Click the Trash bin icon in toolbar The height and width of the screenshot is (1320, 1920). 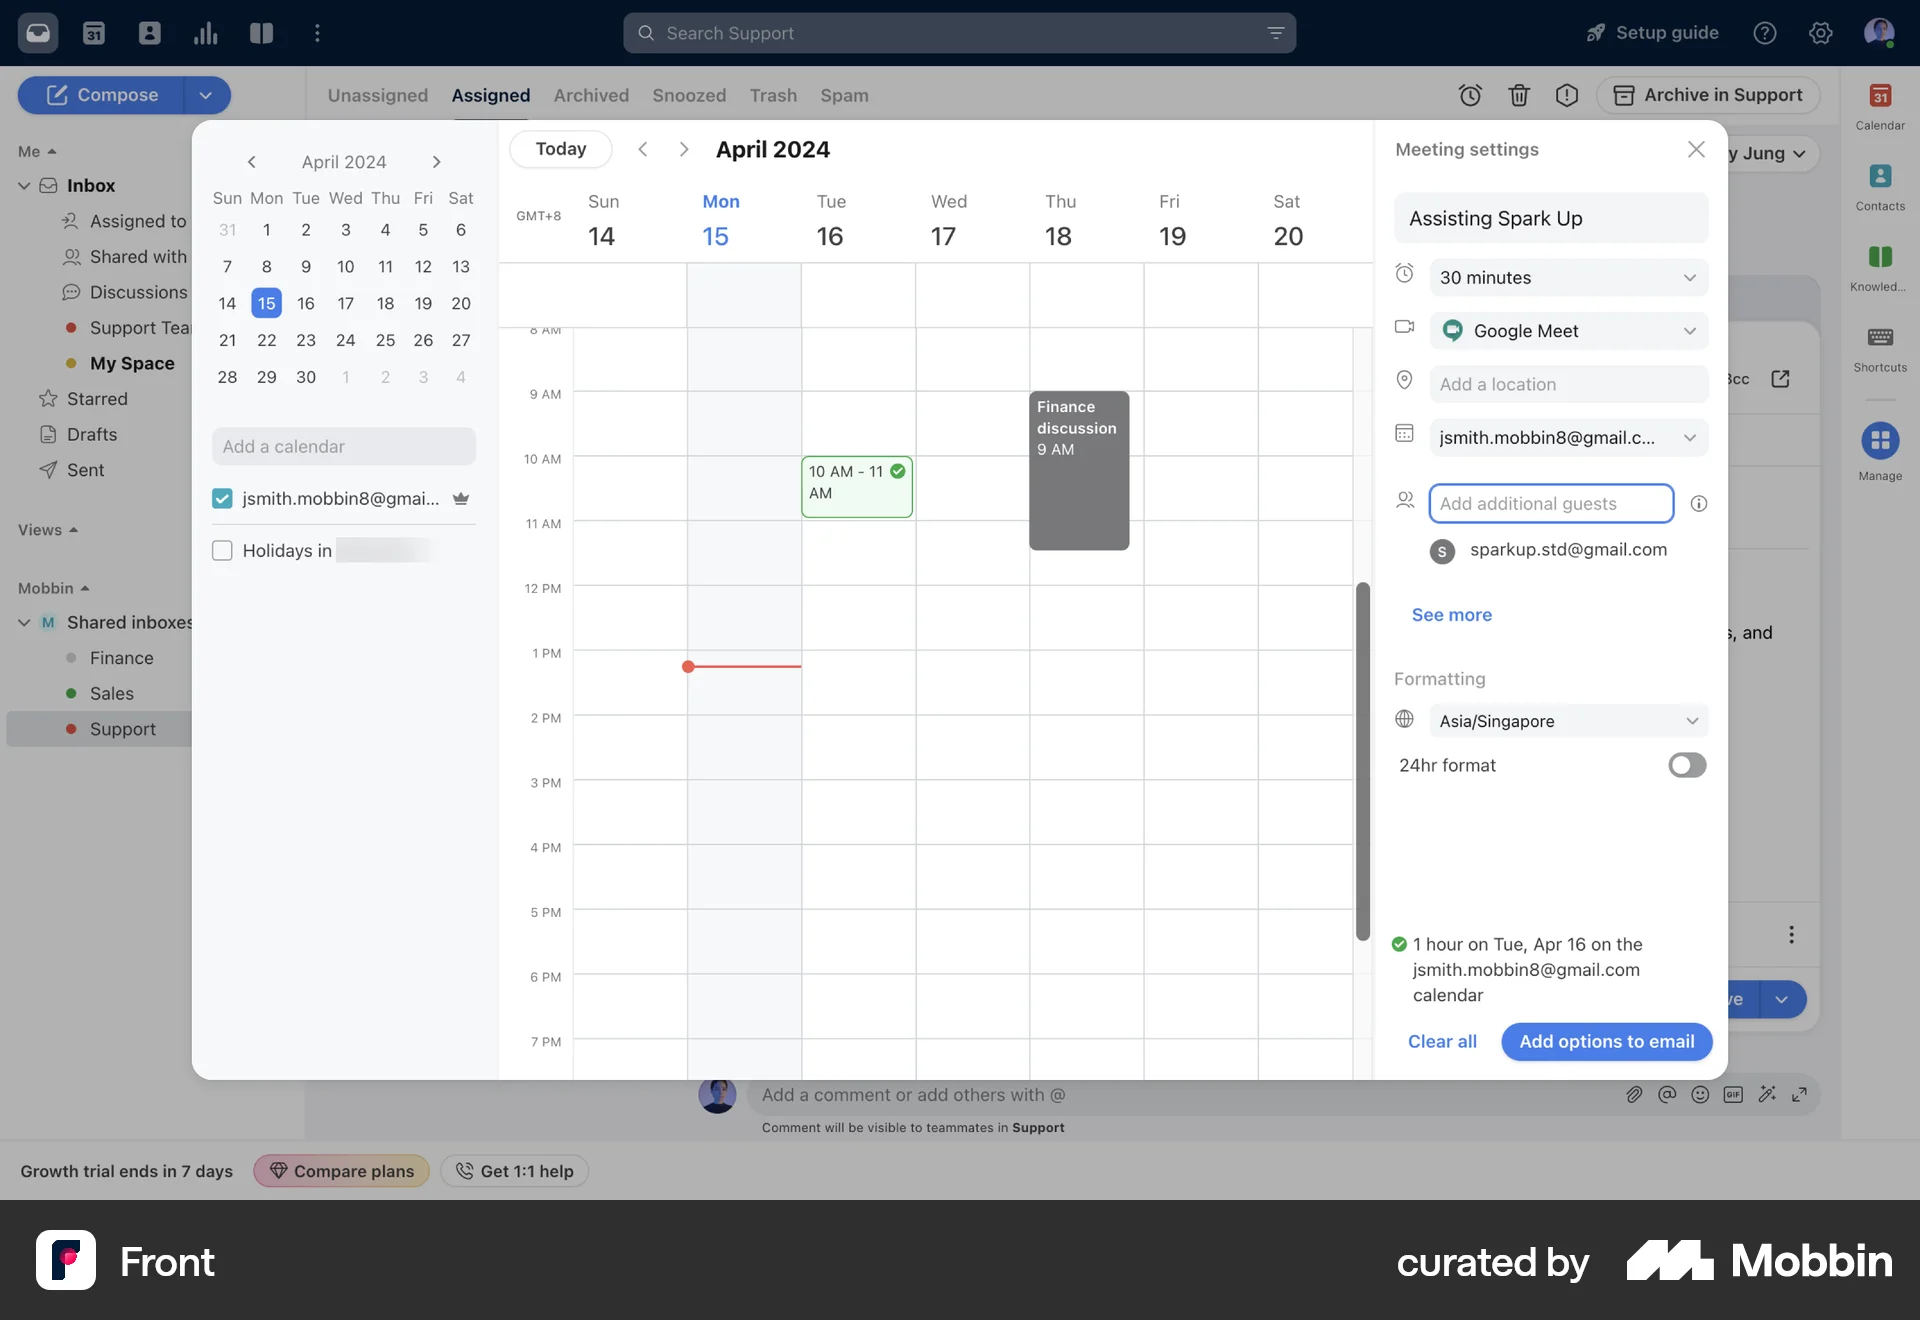click(x=1518, y=95)
